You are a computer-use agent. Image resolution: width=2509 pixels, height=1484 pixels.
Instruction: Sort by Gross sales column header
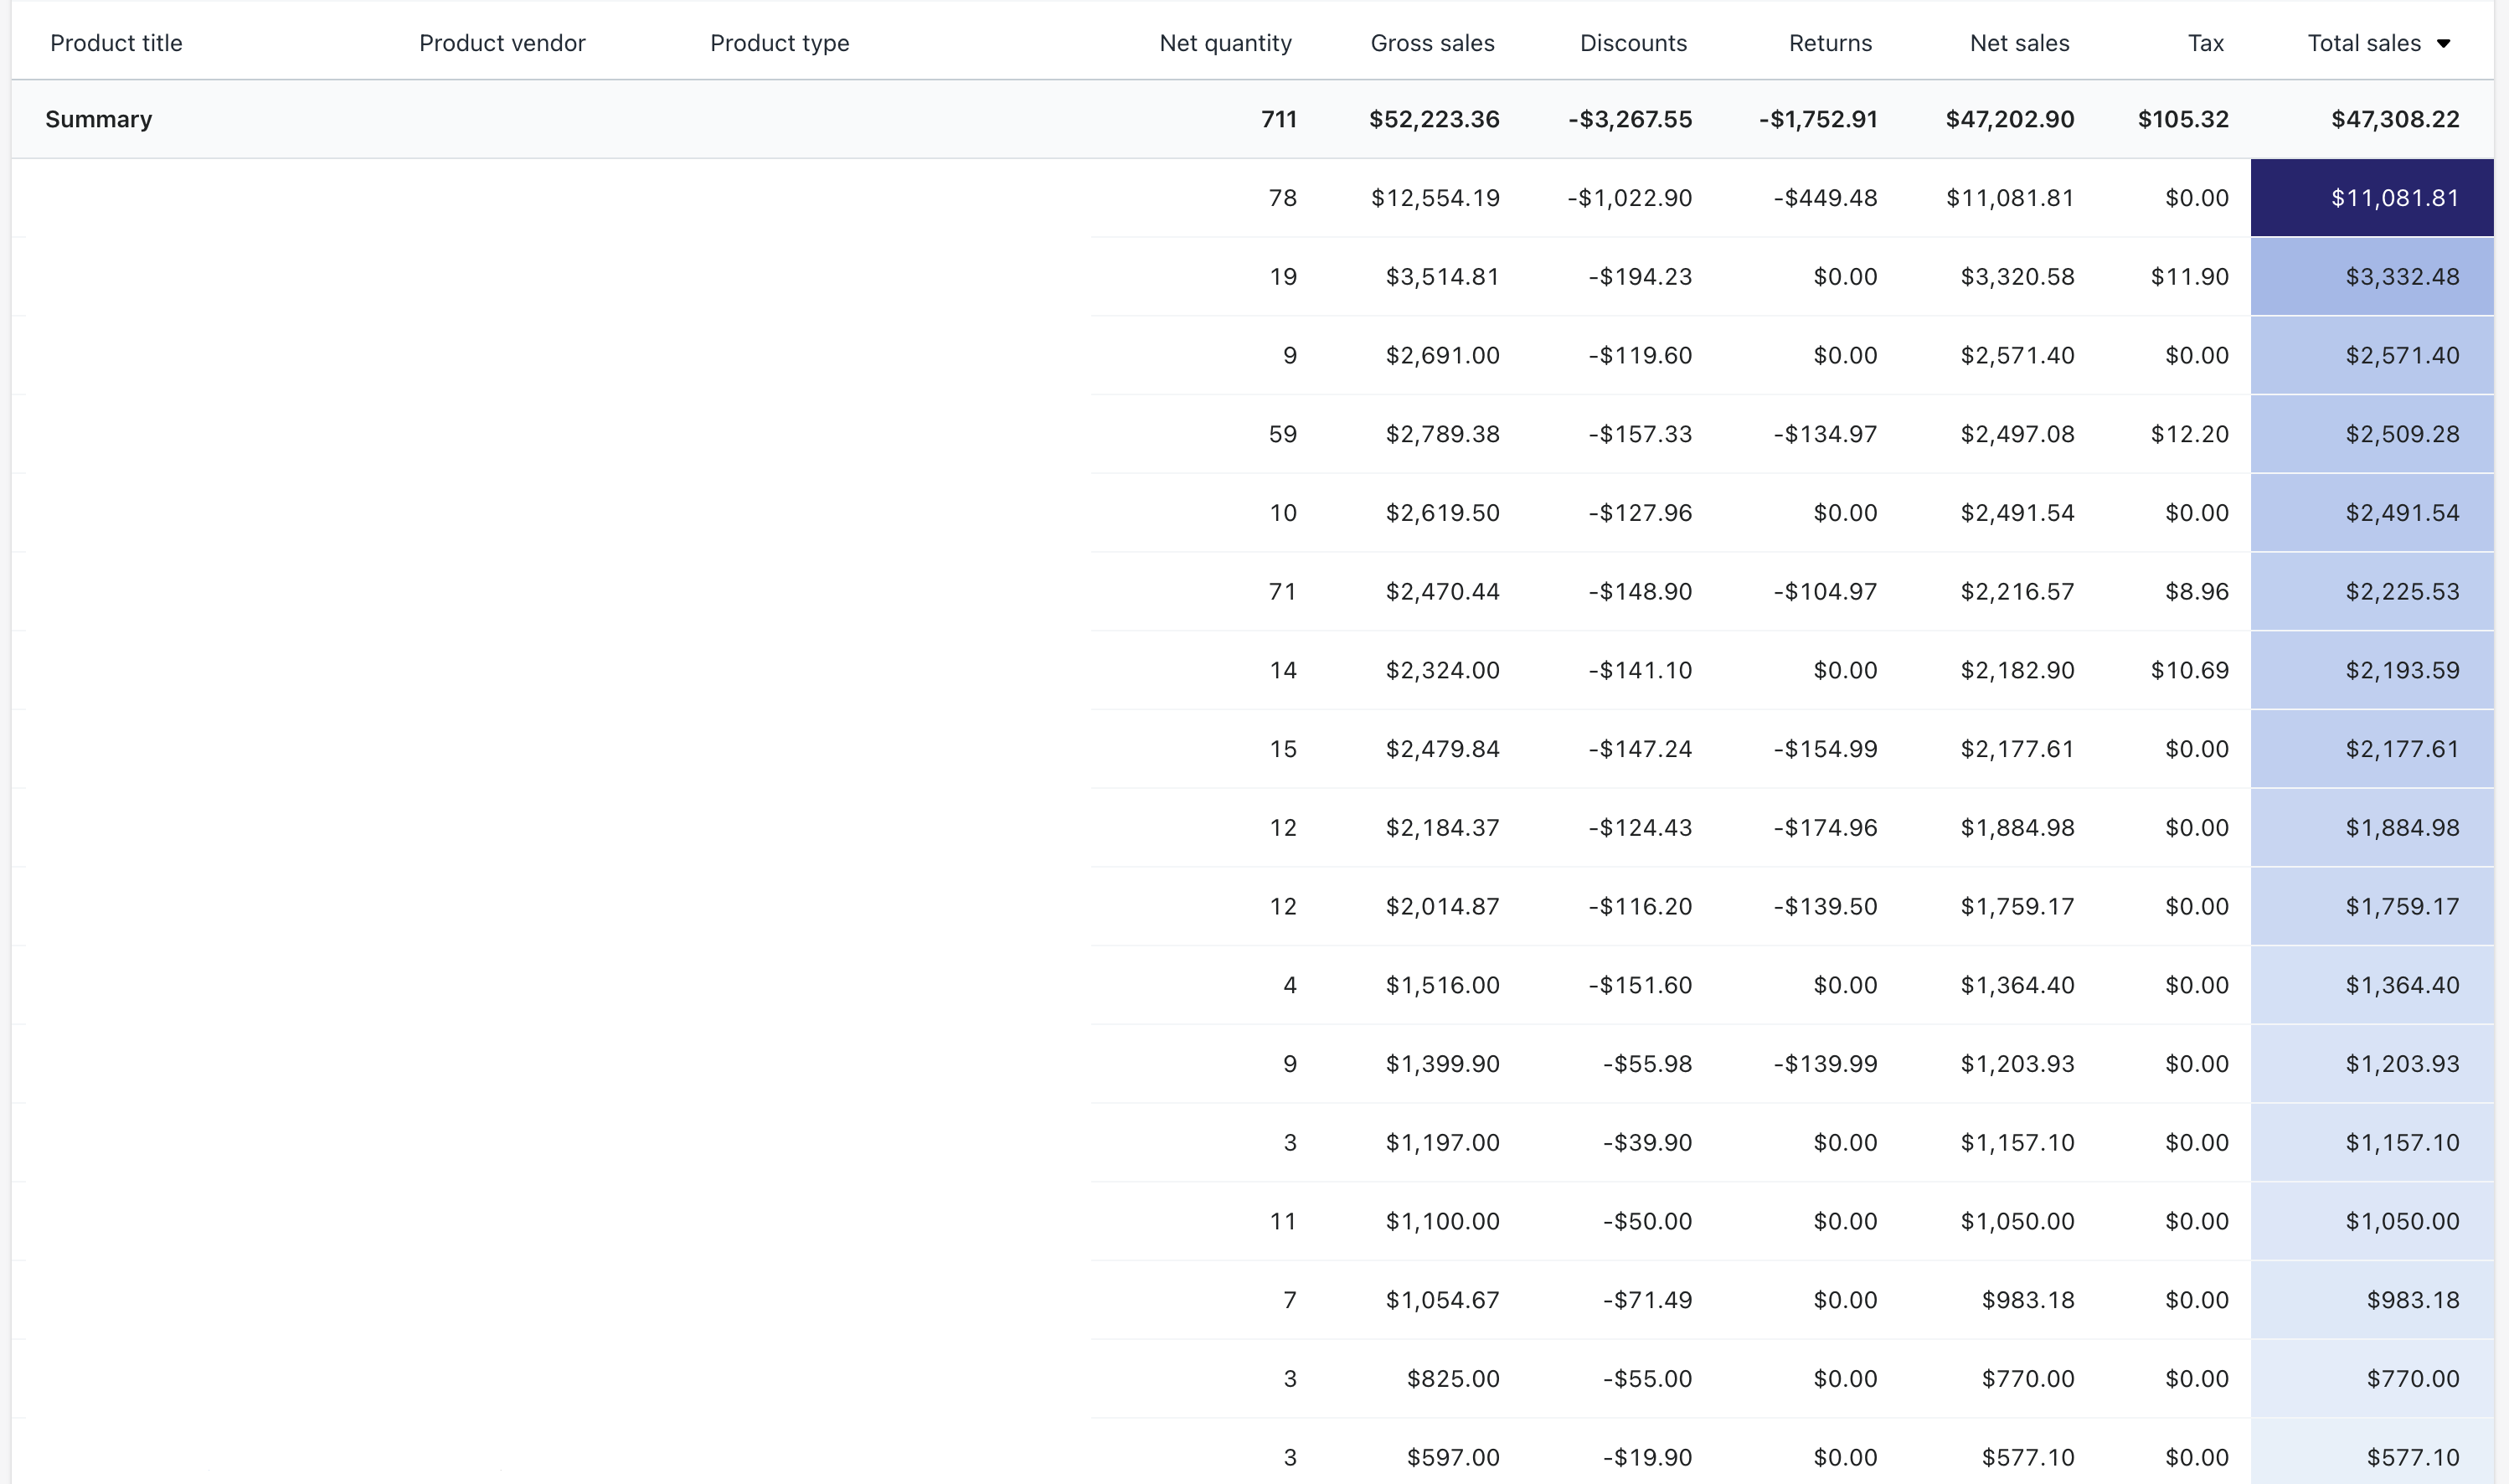1432,43
